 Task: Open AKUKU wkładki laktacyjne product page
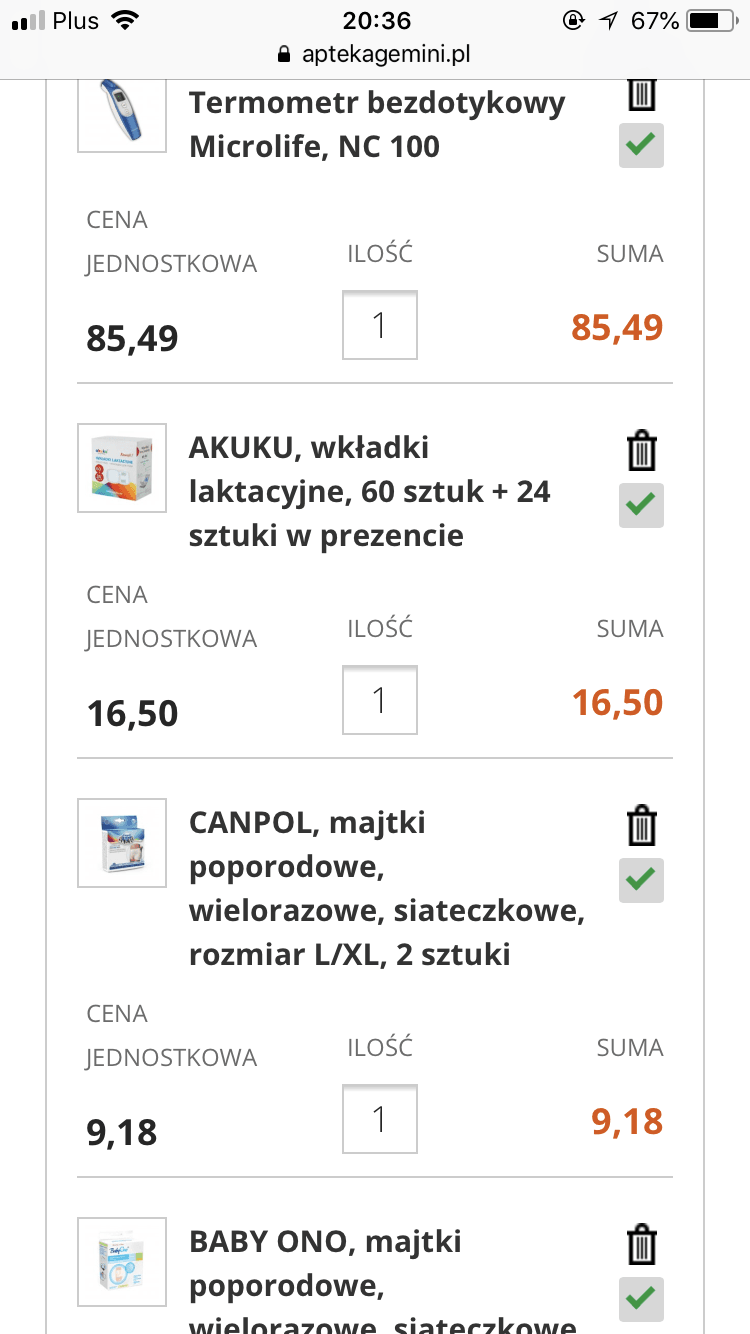(370, 491)
